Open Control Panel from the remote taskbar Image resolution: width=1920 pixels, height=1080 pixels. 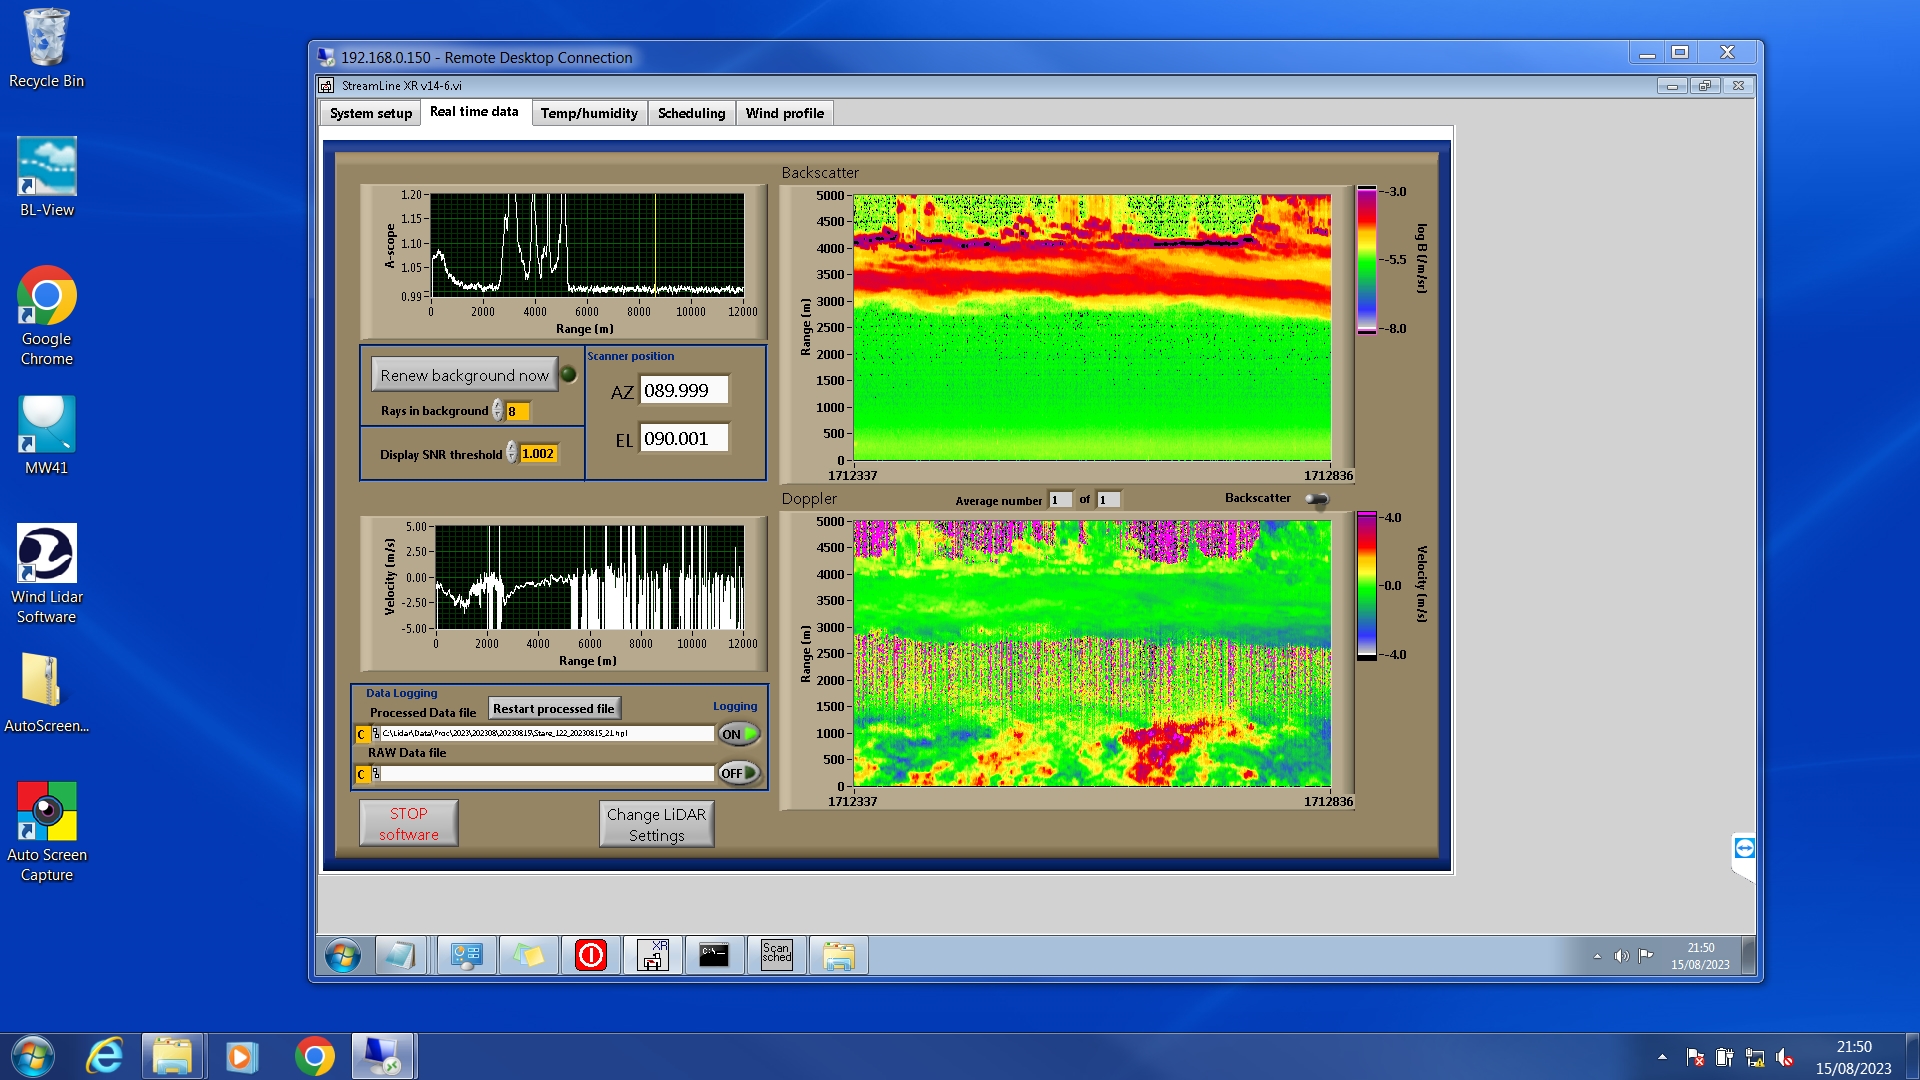point(466,955)
